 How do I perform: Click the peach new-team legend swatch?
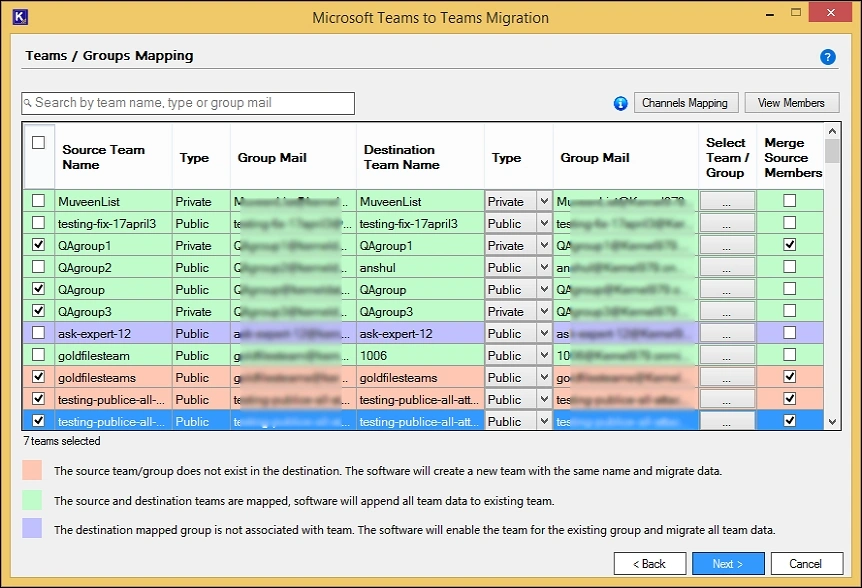[x=32, y=470]
